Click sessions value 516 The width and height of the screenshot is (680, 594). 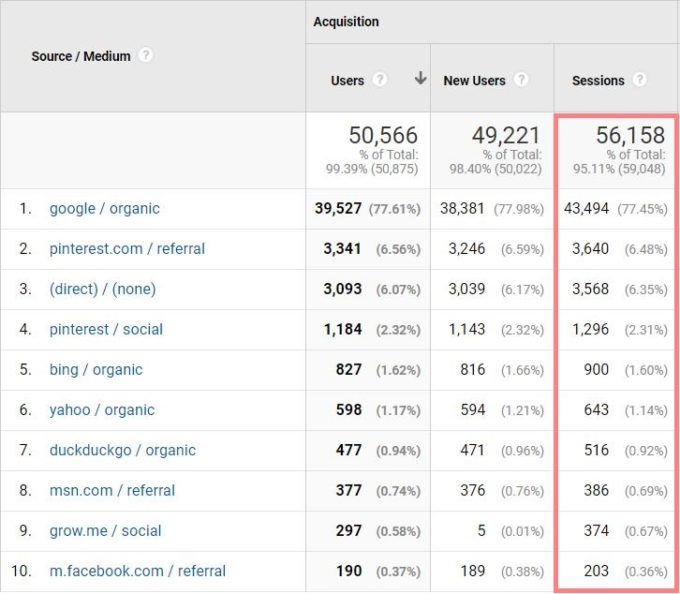click(x=596, y=450)
